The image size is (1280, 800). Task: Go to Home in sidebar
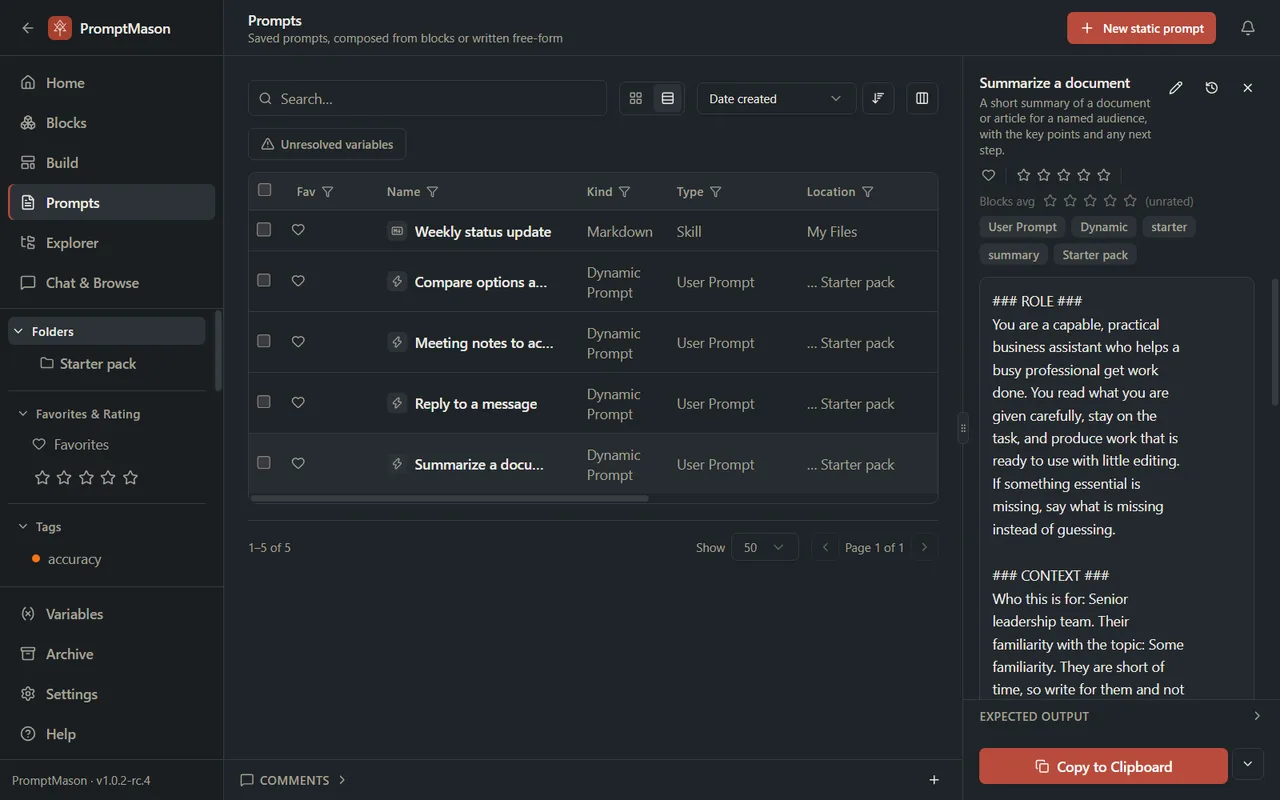[111, 83]
